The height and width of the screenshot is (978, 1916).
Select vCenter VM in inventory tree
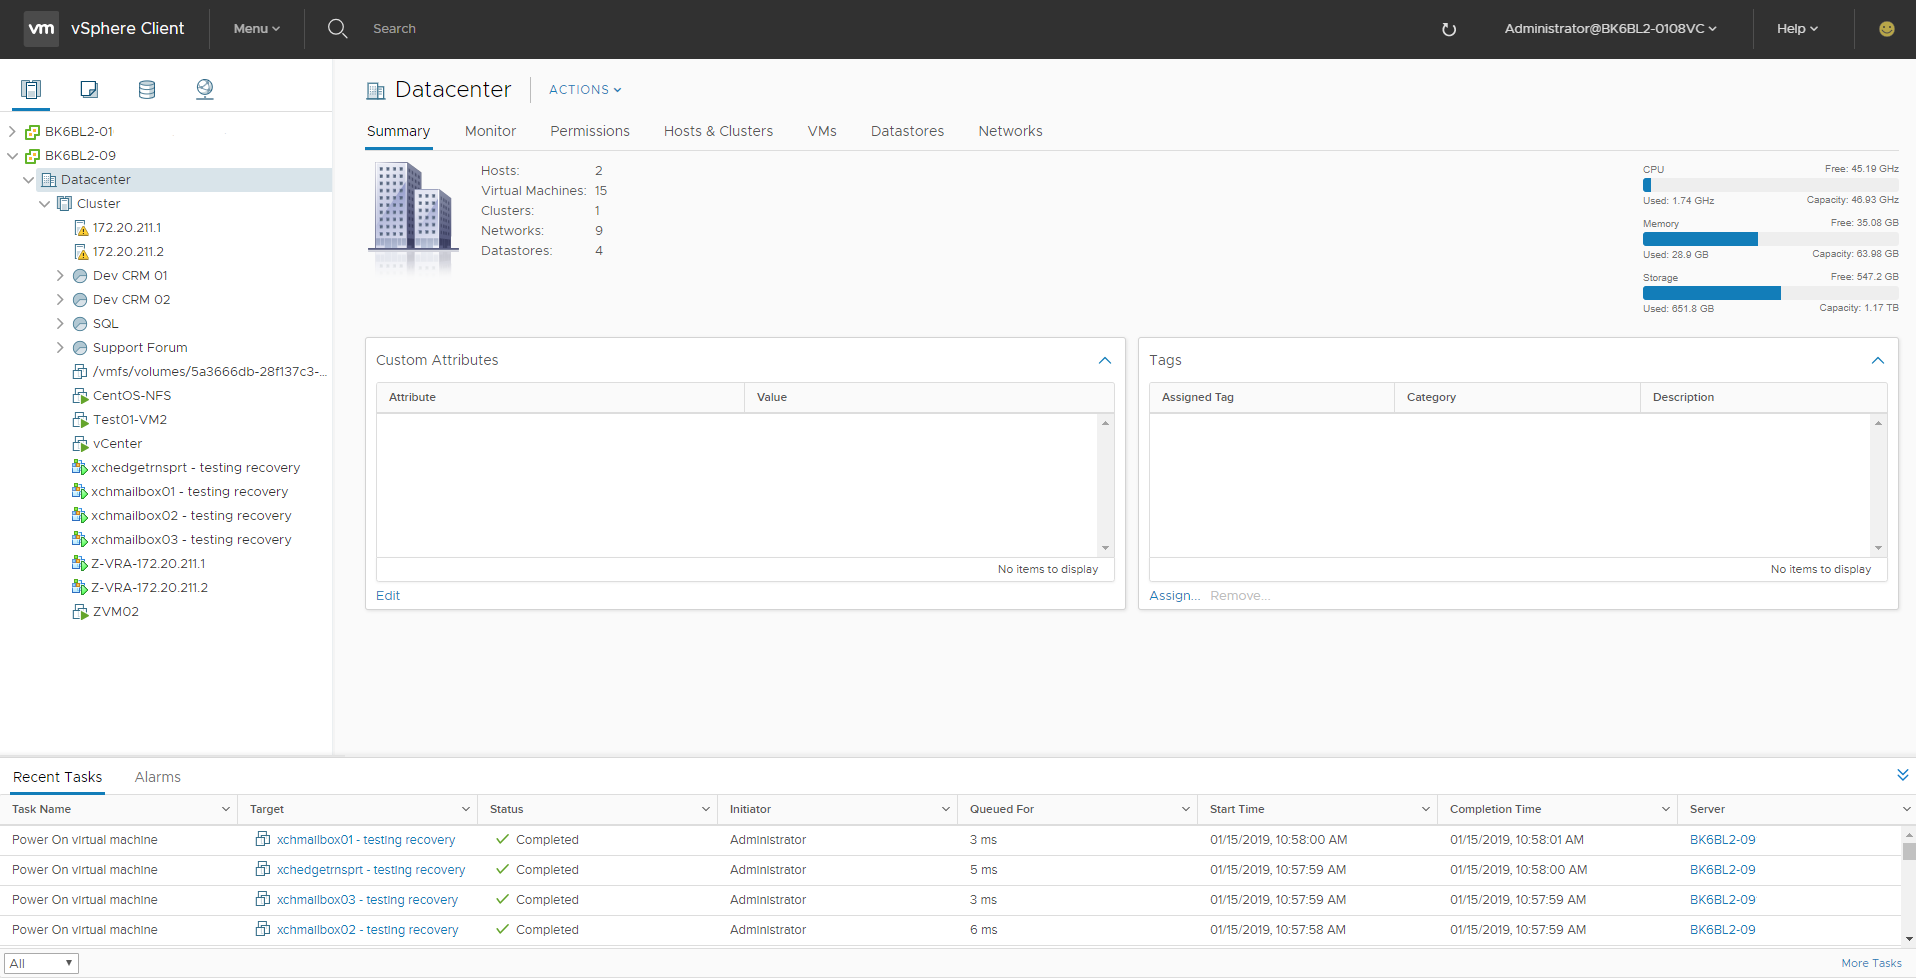pyautogui.click(x=117, y=444)
